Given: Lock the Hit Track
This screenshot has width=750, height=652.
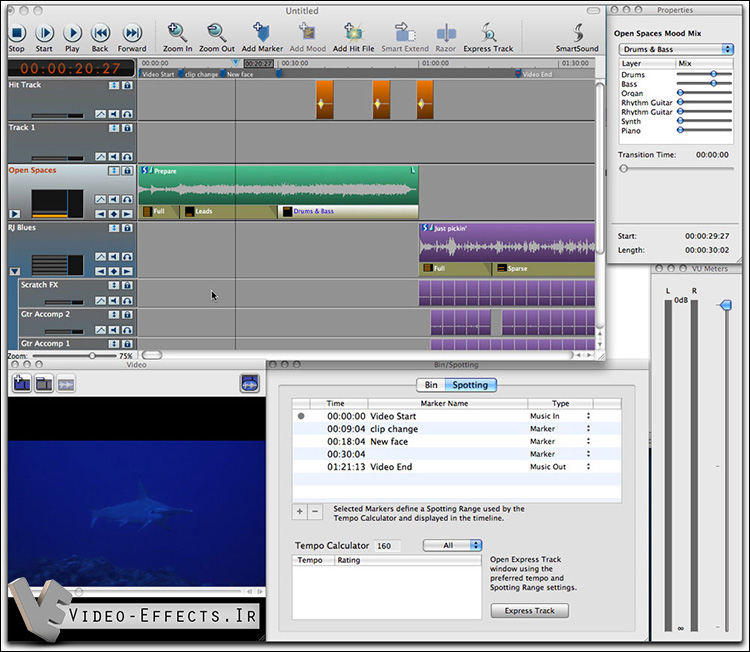Looking at the screenshot, I should (x=127, y=85).
